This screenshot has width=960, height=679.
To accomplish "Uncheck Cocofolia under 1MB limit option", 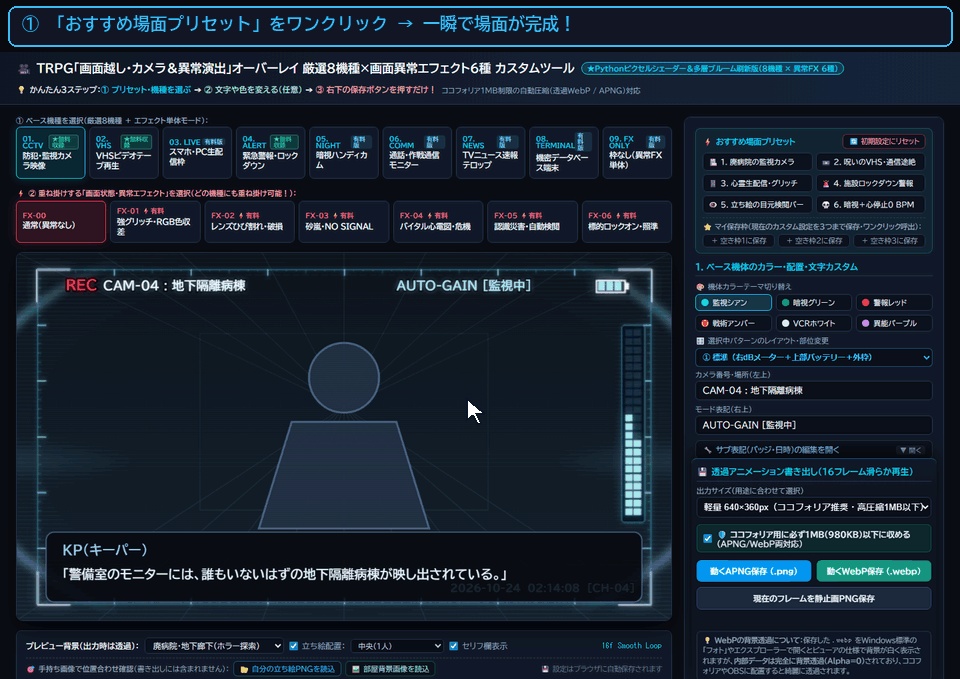I will click(708, 539).
